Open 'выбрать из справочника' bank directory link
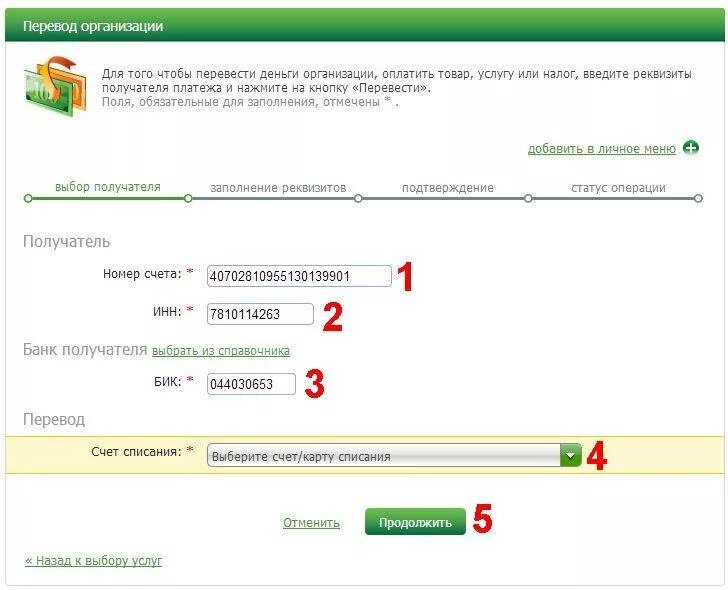Screen dimensions: 728x590 coord(221,350)
